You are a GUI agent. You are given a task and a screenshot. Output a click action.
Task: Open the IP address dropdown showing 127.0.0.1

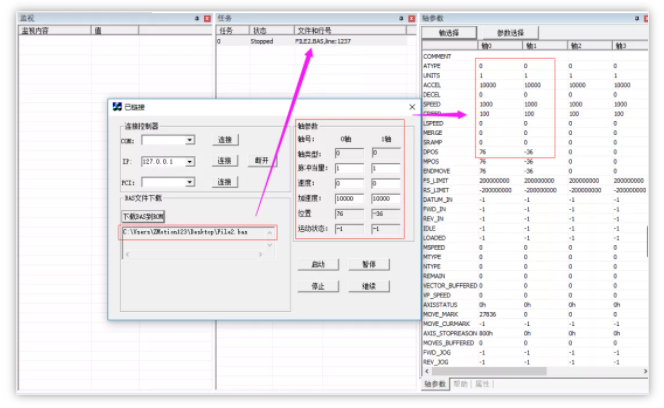(x=190, y=161)
